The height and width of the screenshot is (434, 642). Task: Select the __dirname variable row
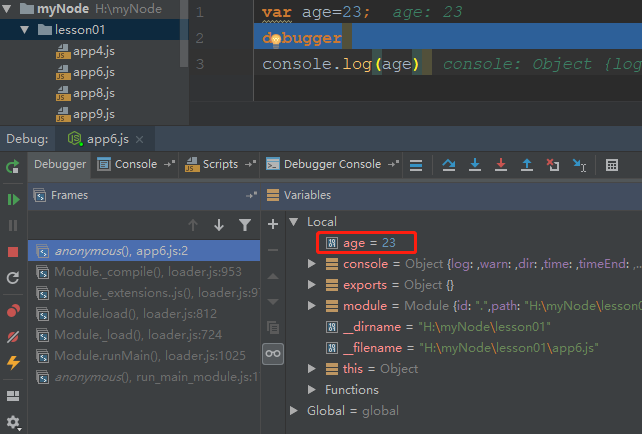click(x=438, y=327)
